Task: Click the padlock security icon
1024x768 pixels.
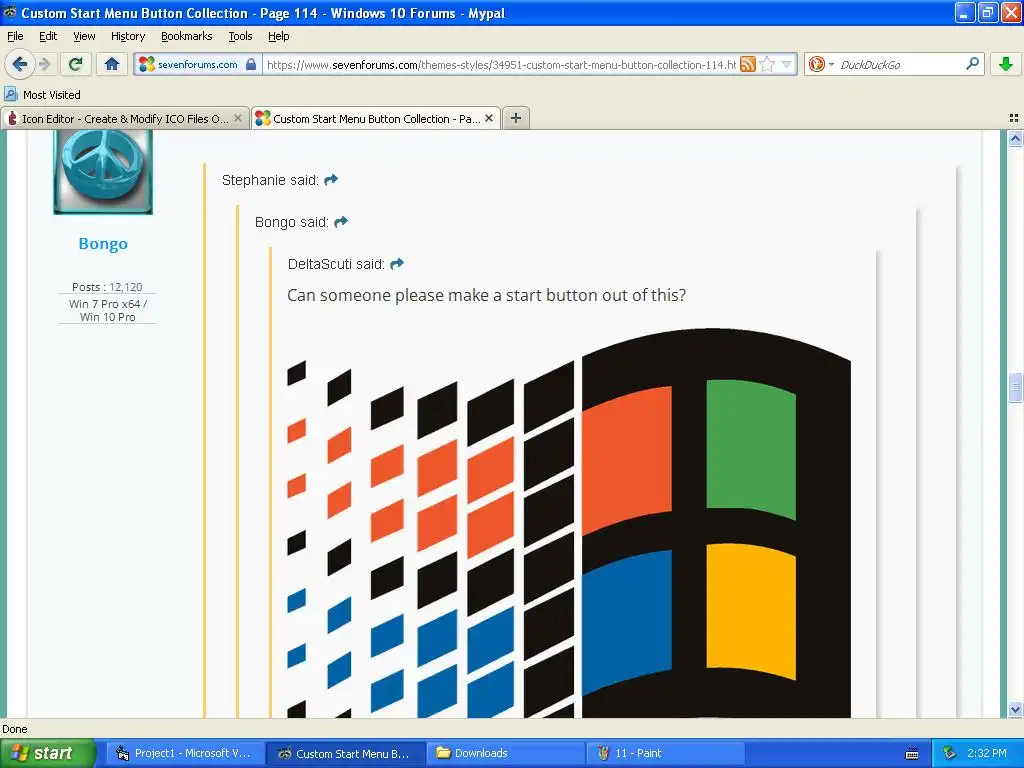Action: pyautogui.click(x=251, y=64)
